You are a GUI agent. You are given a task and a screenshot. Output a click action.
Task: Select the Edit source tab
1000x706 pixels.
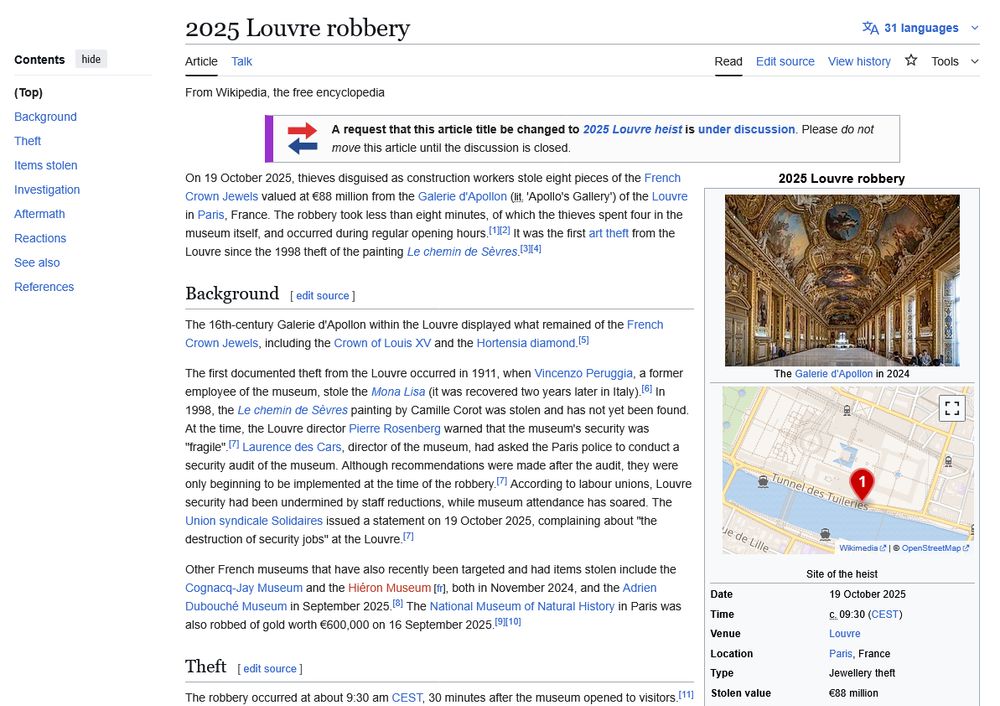(785, 61)
